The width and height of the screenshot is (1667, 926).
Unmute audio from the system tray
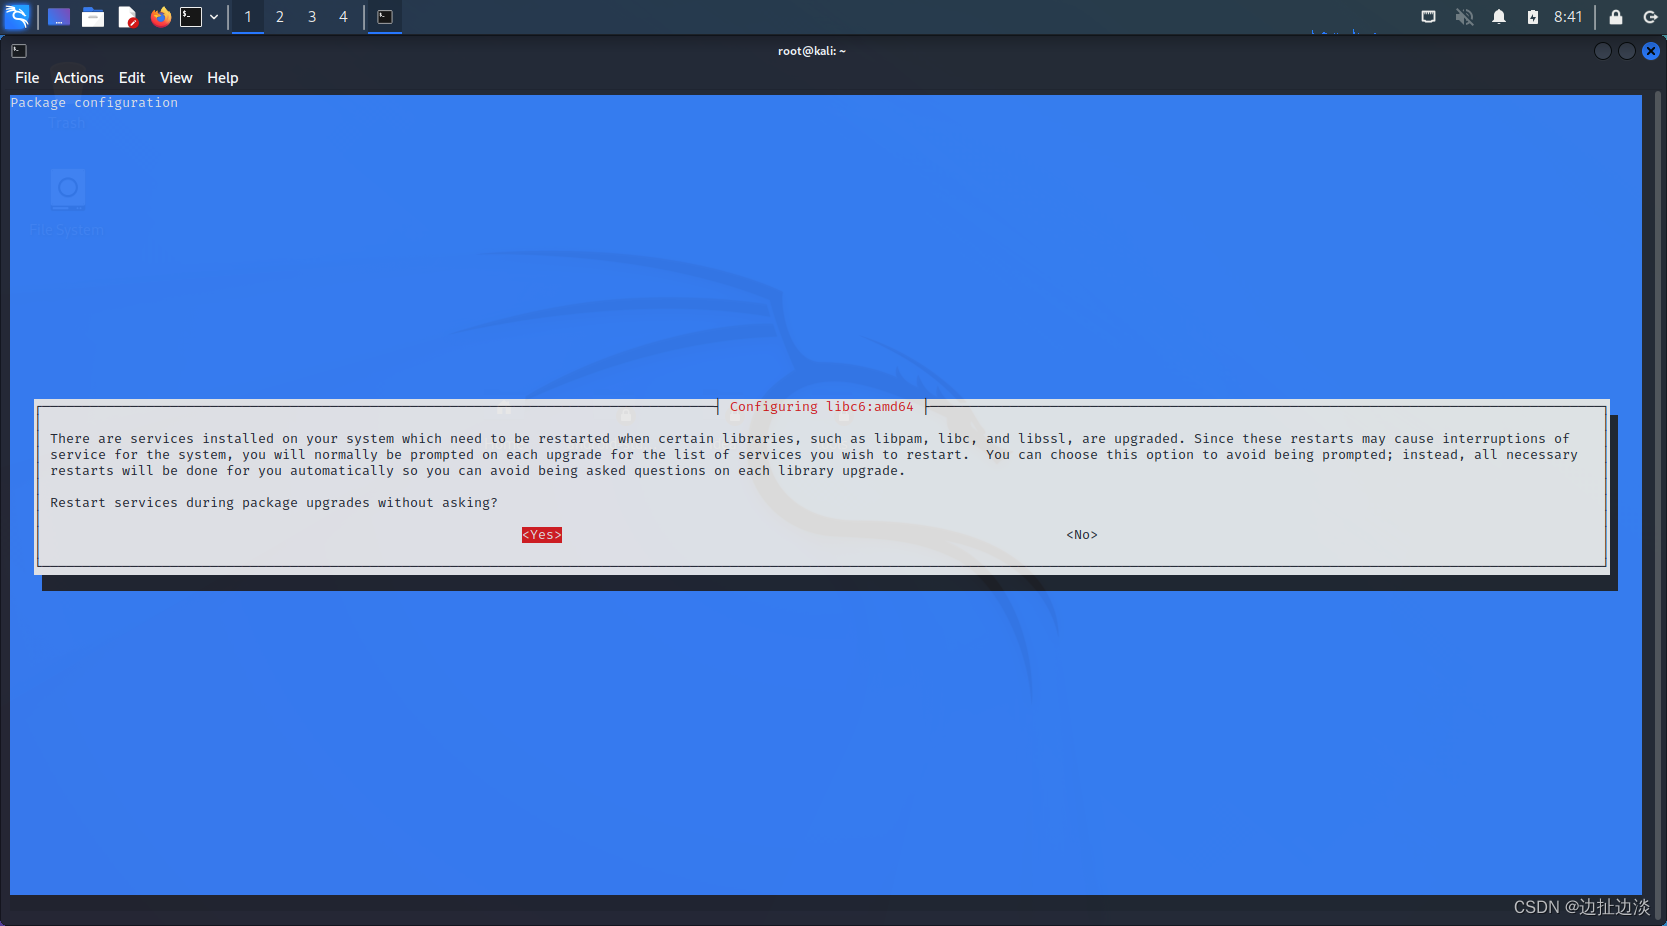click(x=1463, y=16)
